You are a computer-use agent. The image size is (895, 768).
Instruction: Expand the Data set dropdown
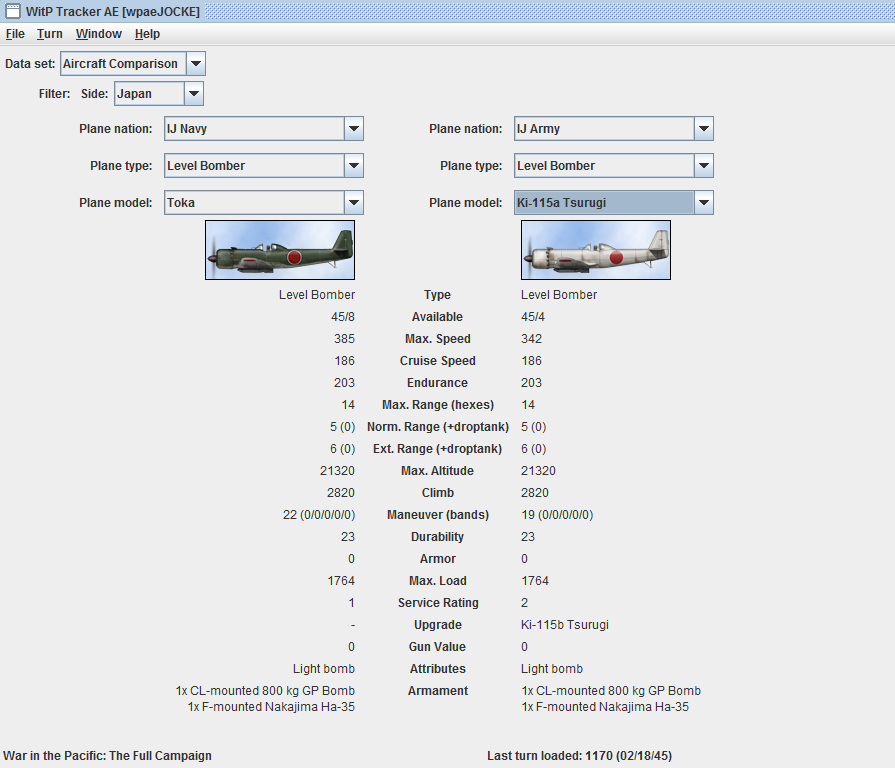tap(196, 63)
